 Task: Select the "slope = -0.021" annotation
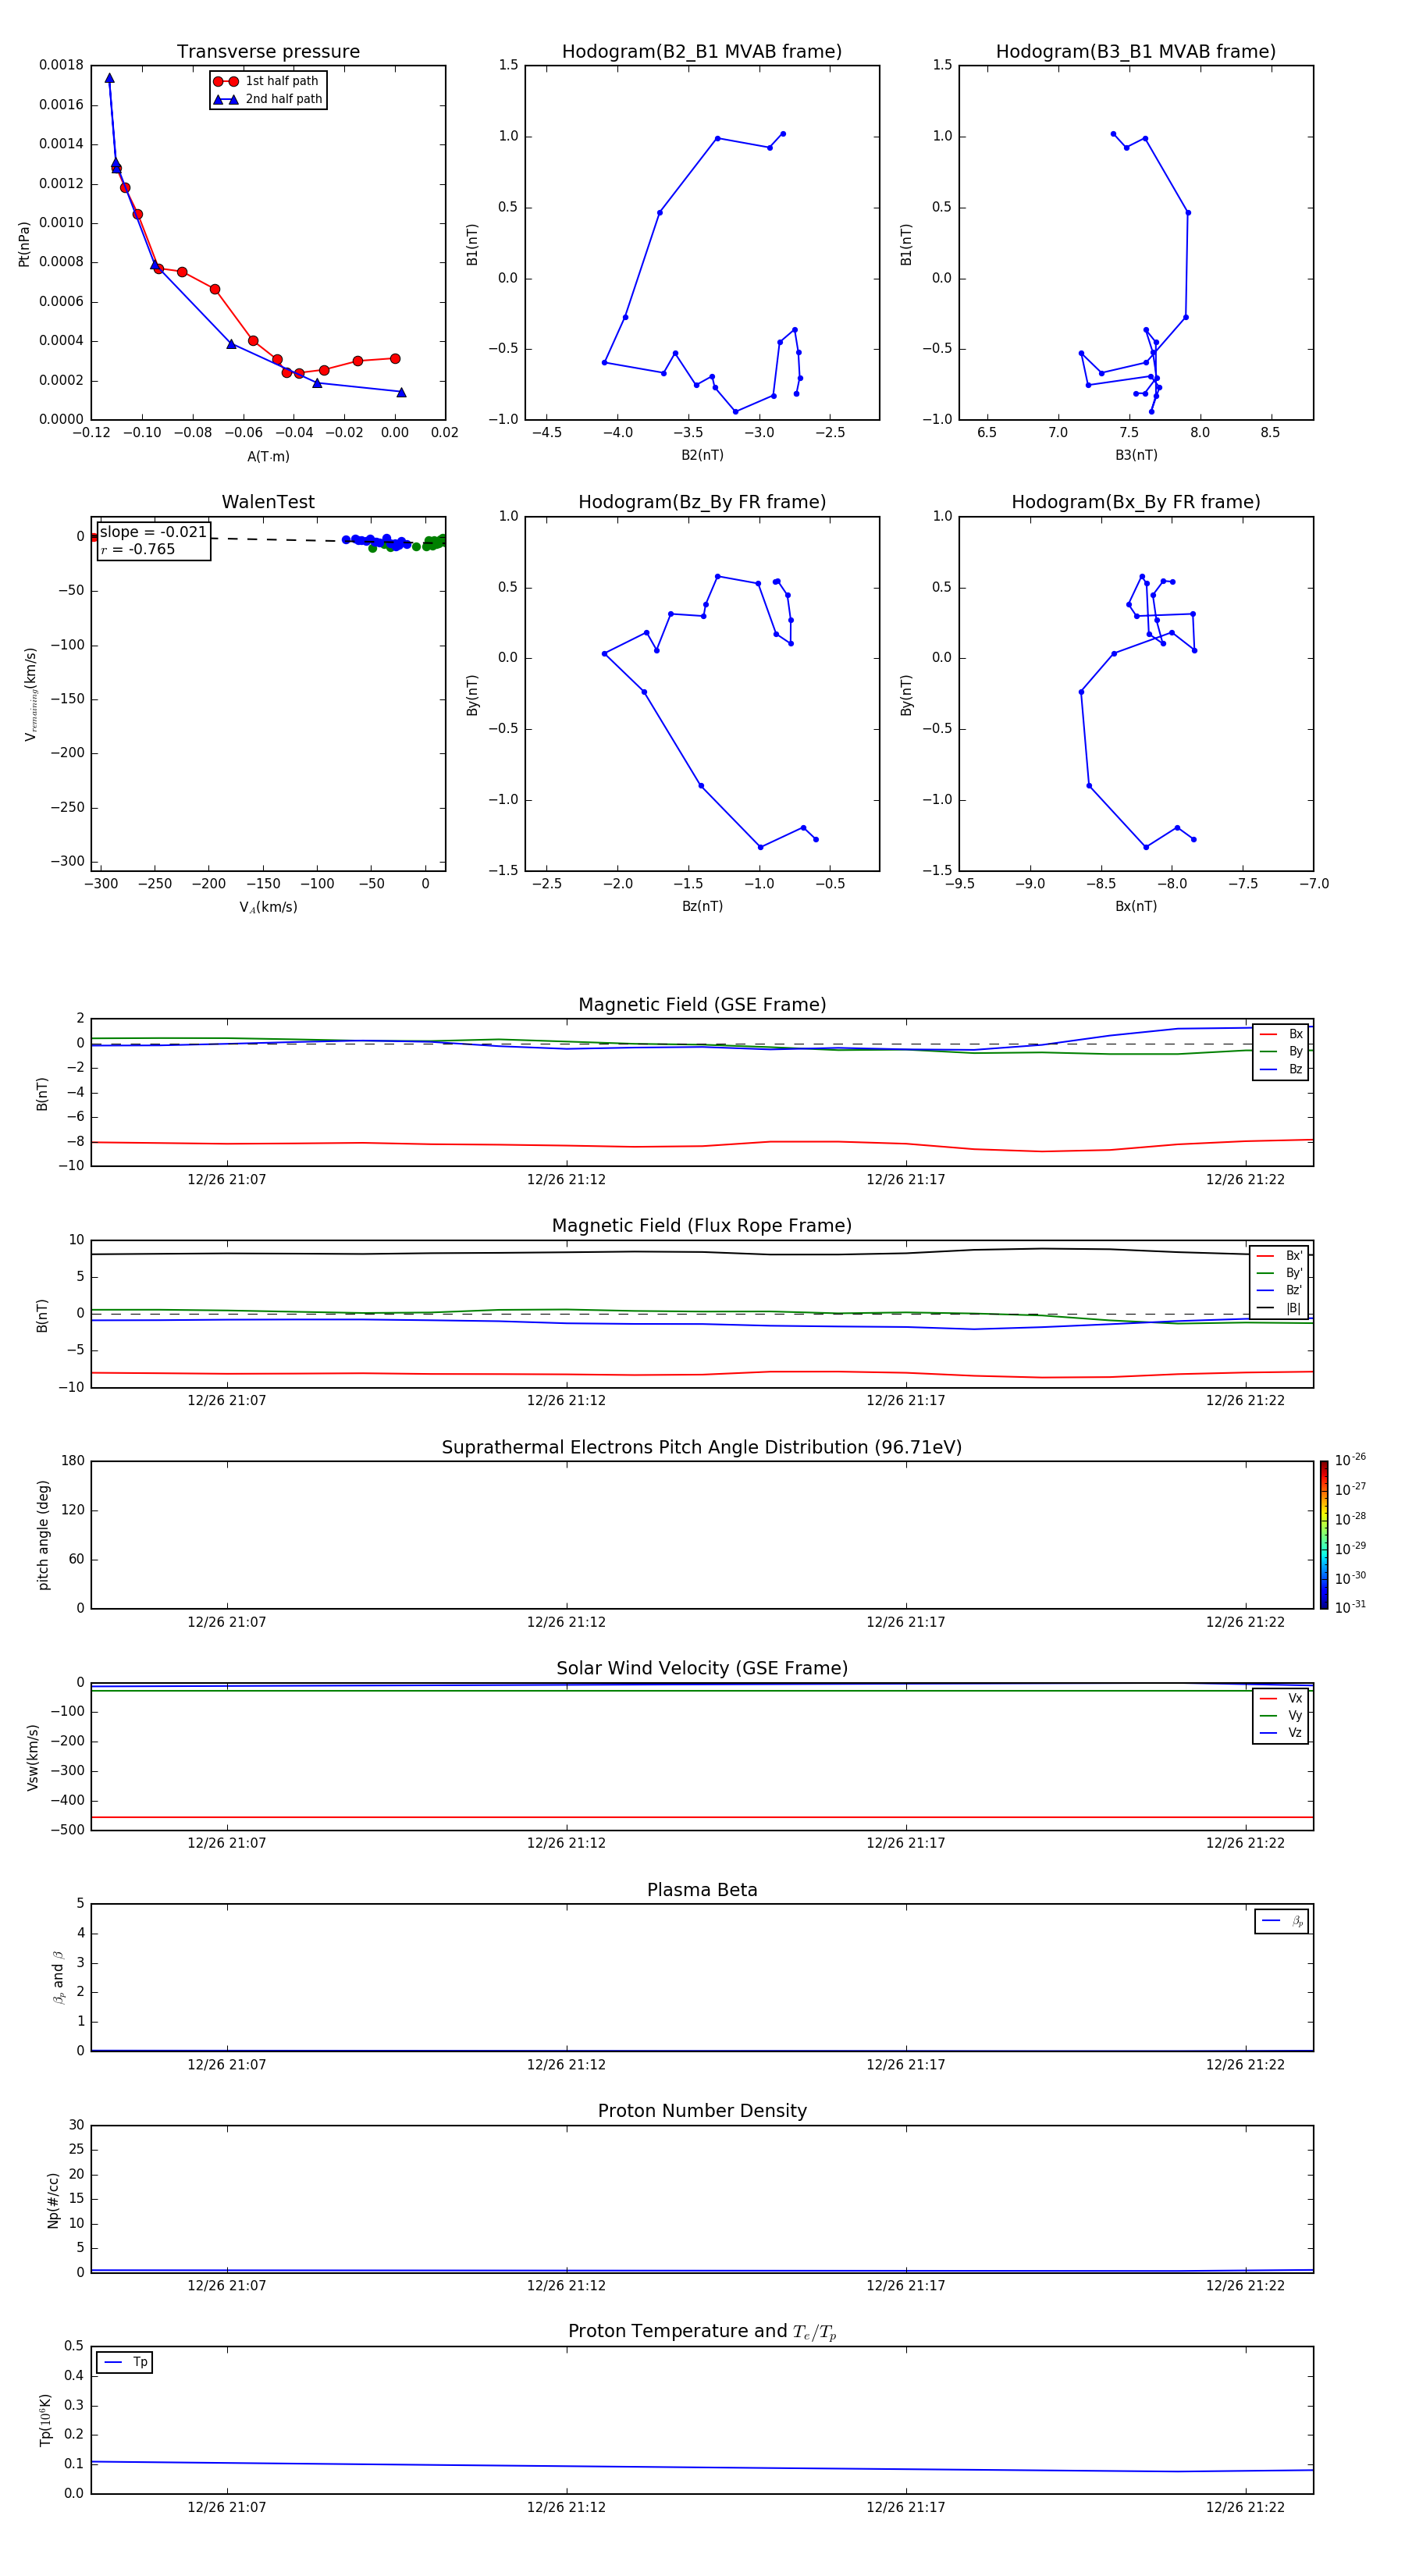[x=153, y=532]
